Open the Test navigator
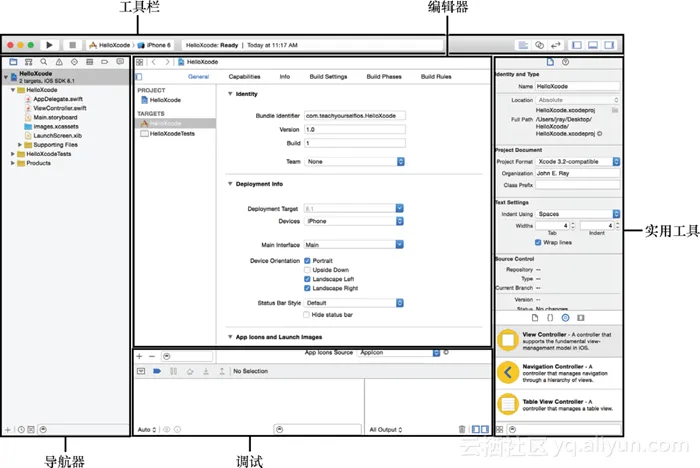Viewport: 700px width, 468px height. tap(74, 62)
